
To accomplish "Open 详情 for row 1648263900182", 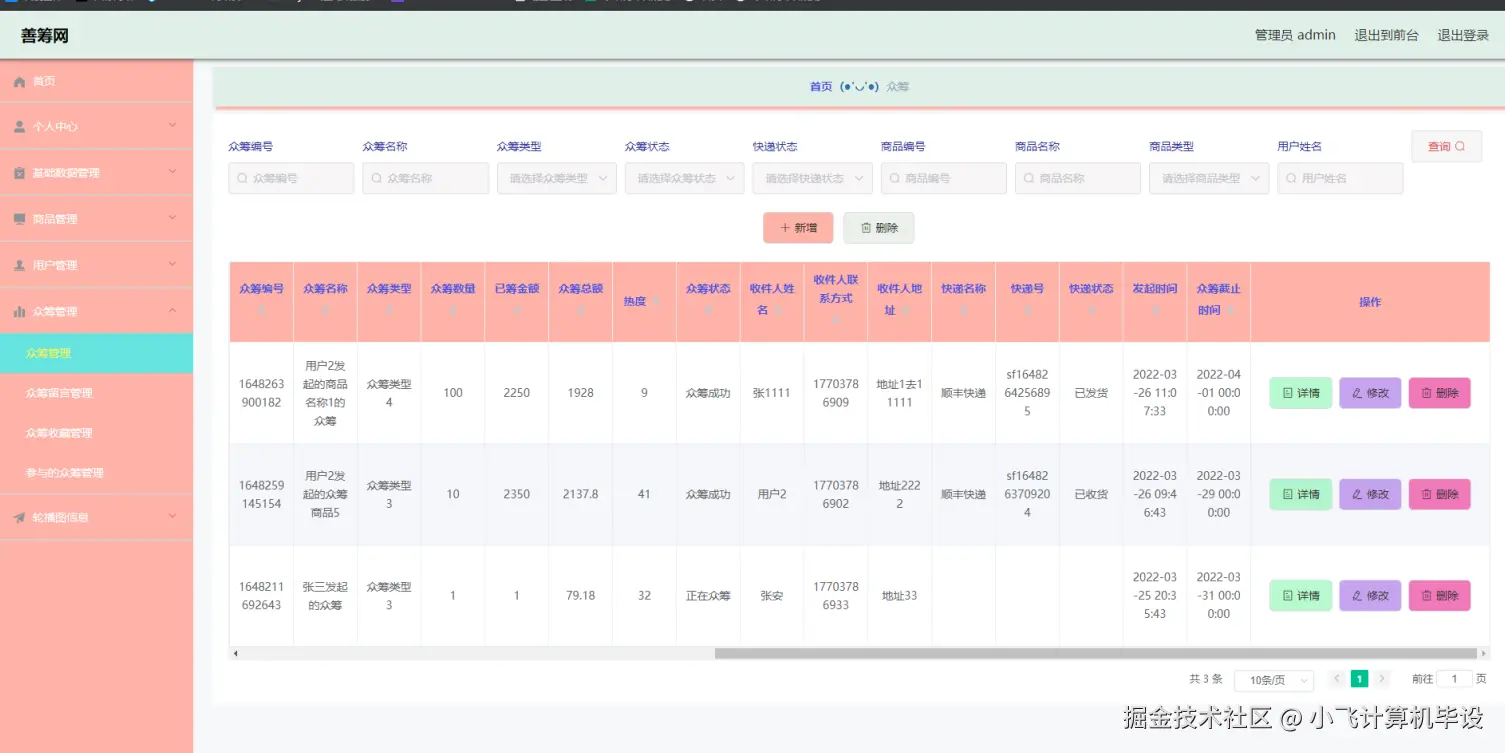I will pos(1300,393).
